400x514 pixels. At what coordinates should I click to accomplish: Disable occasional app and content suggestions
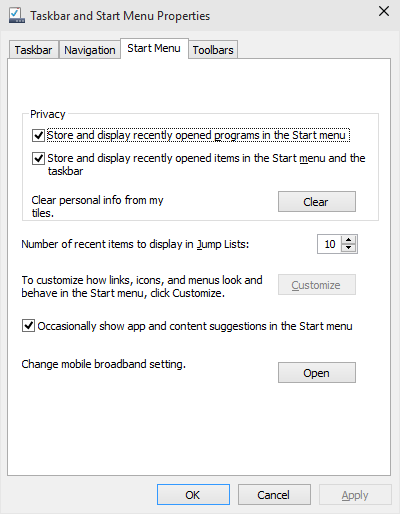point(28,326)
